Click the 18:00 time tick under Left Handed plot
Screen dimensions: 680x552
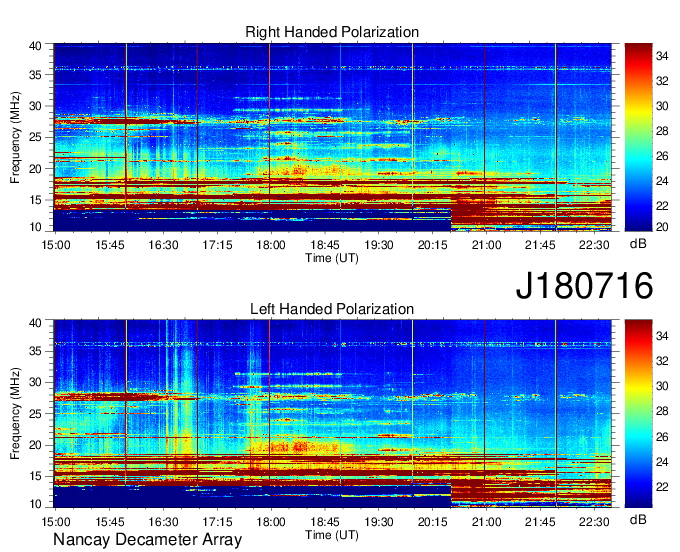271,521
